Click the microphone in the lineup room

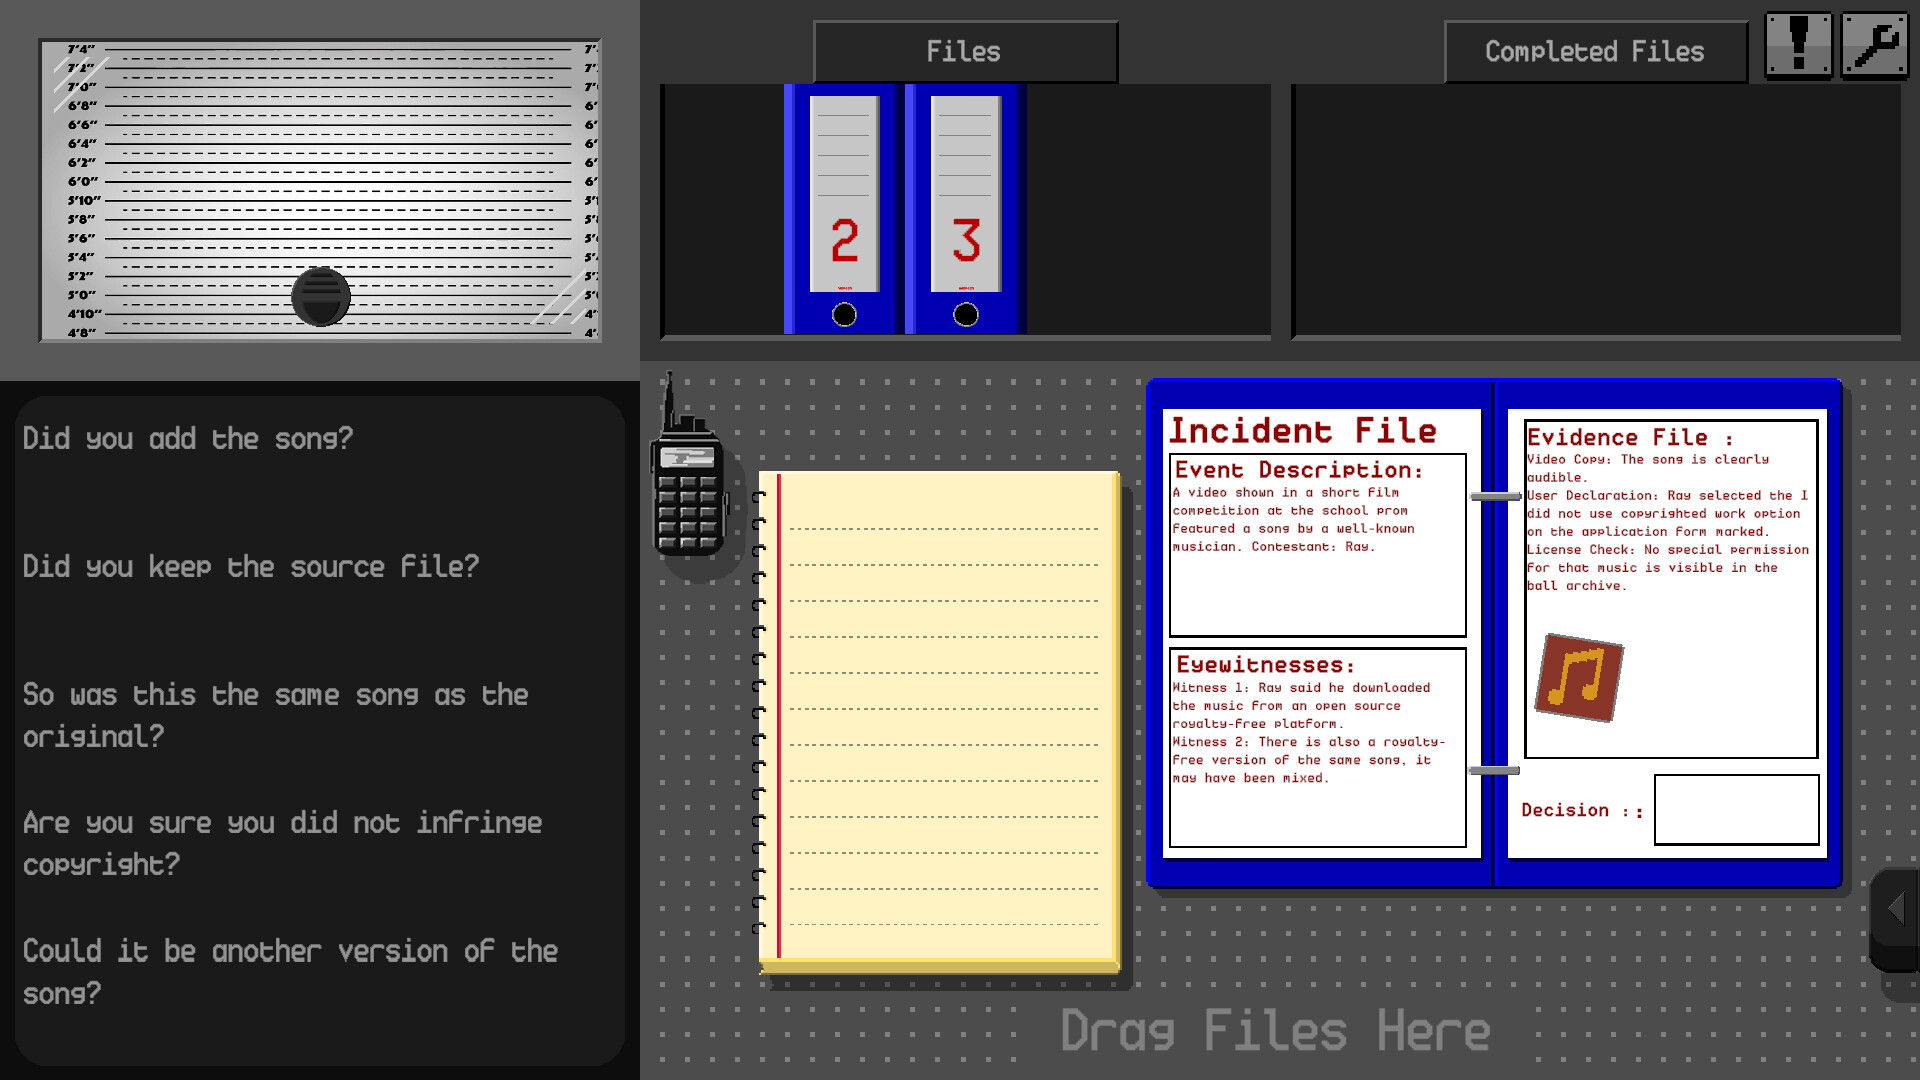(319, 294)
